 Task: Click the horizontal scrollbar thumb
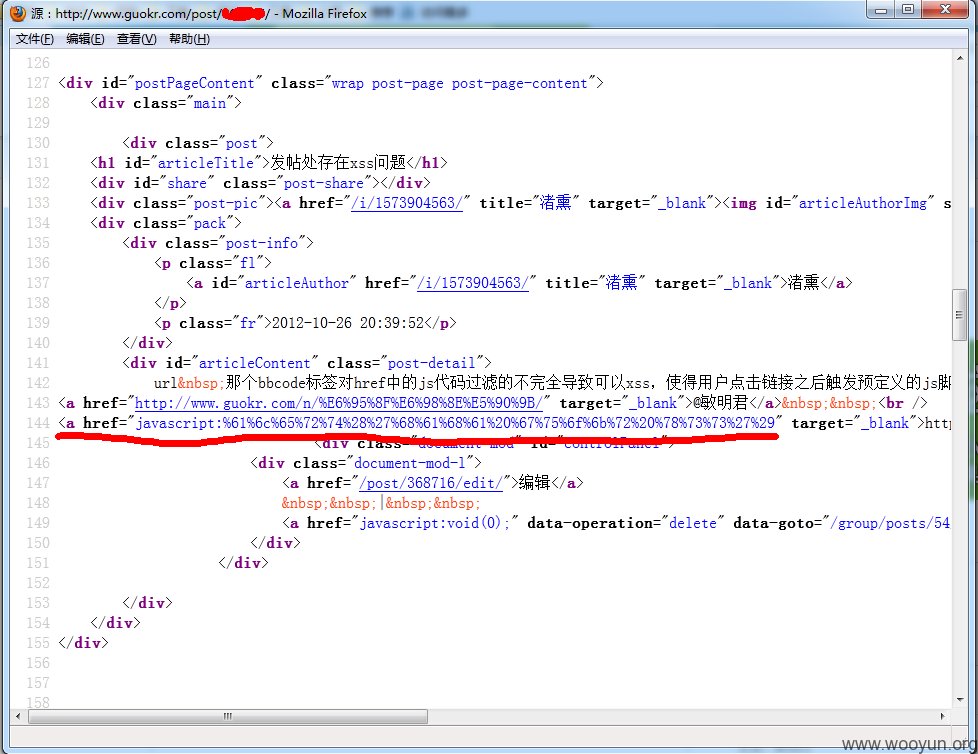point(227,716)
